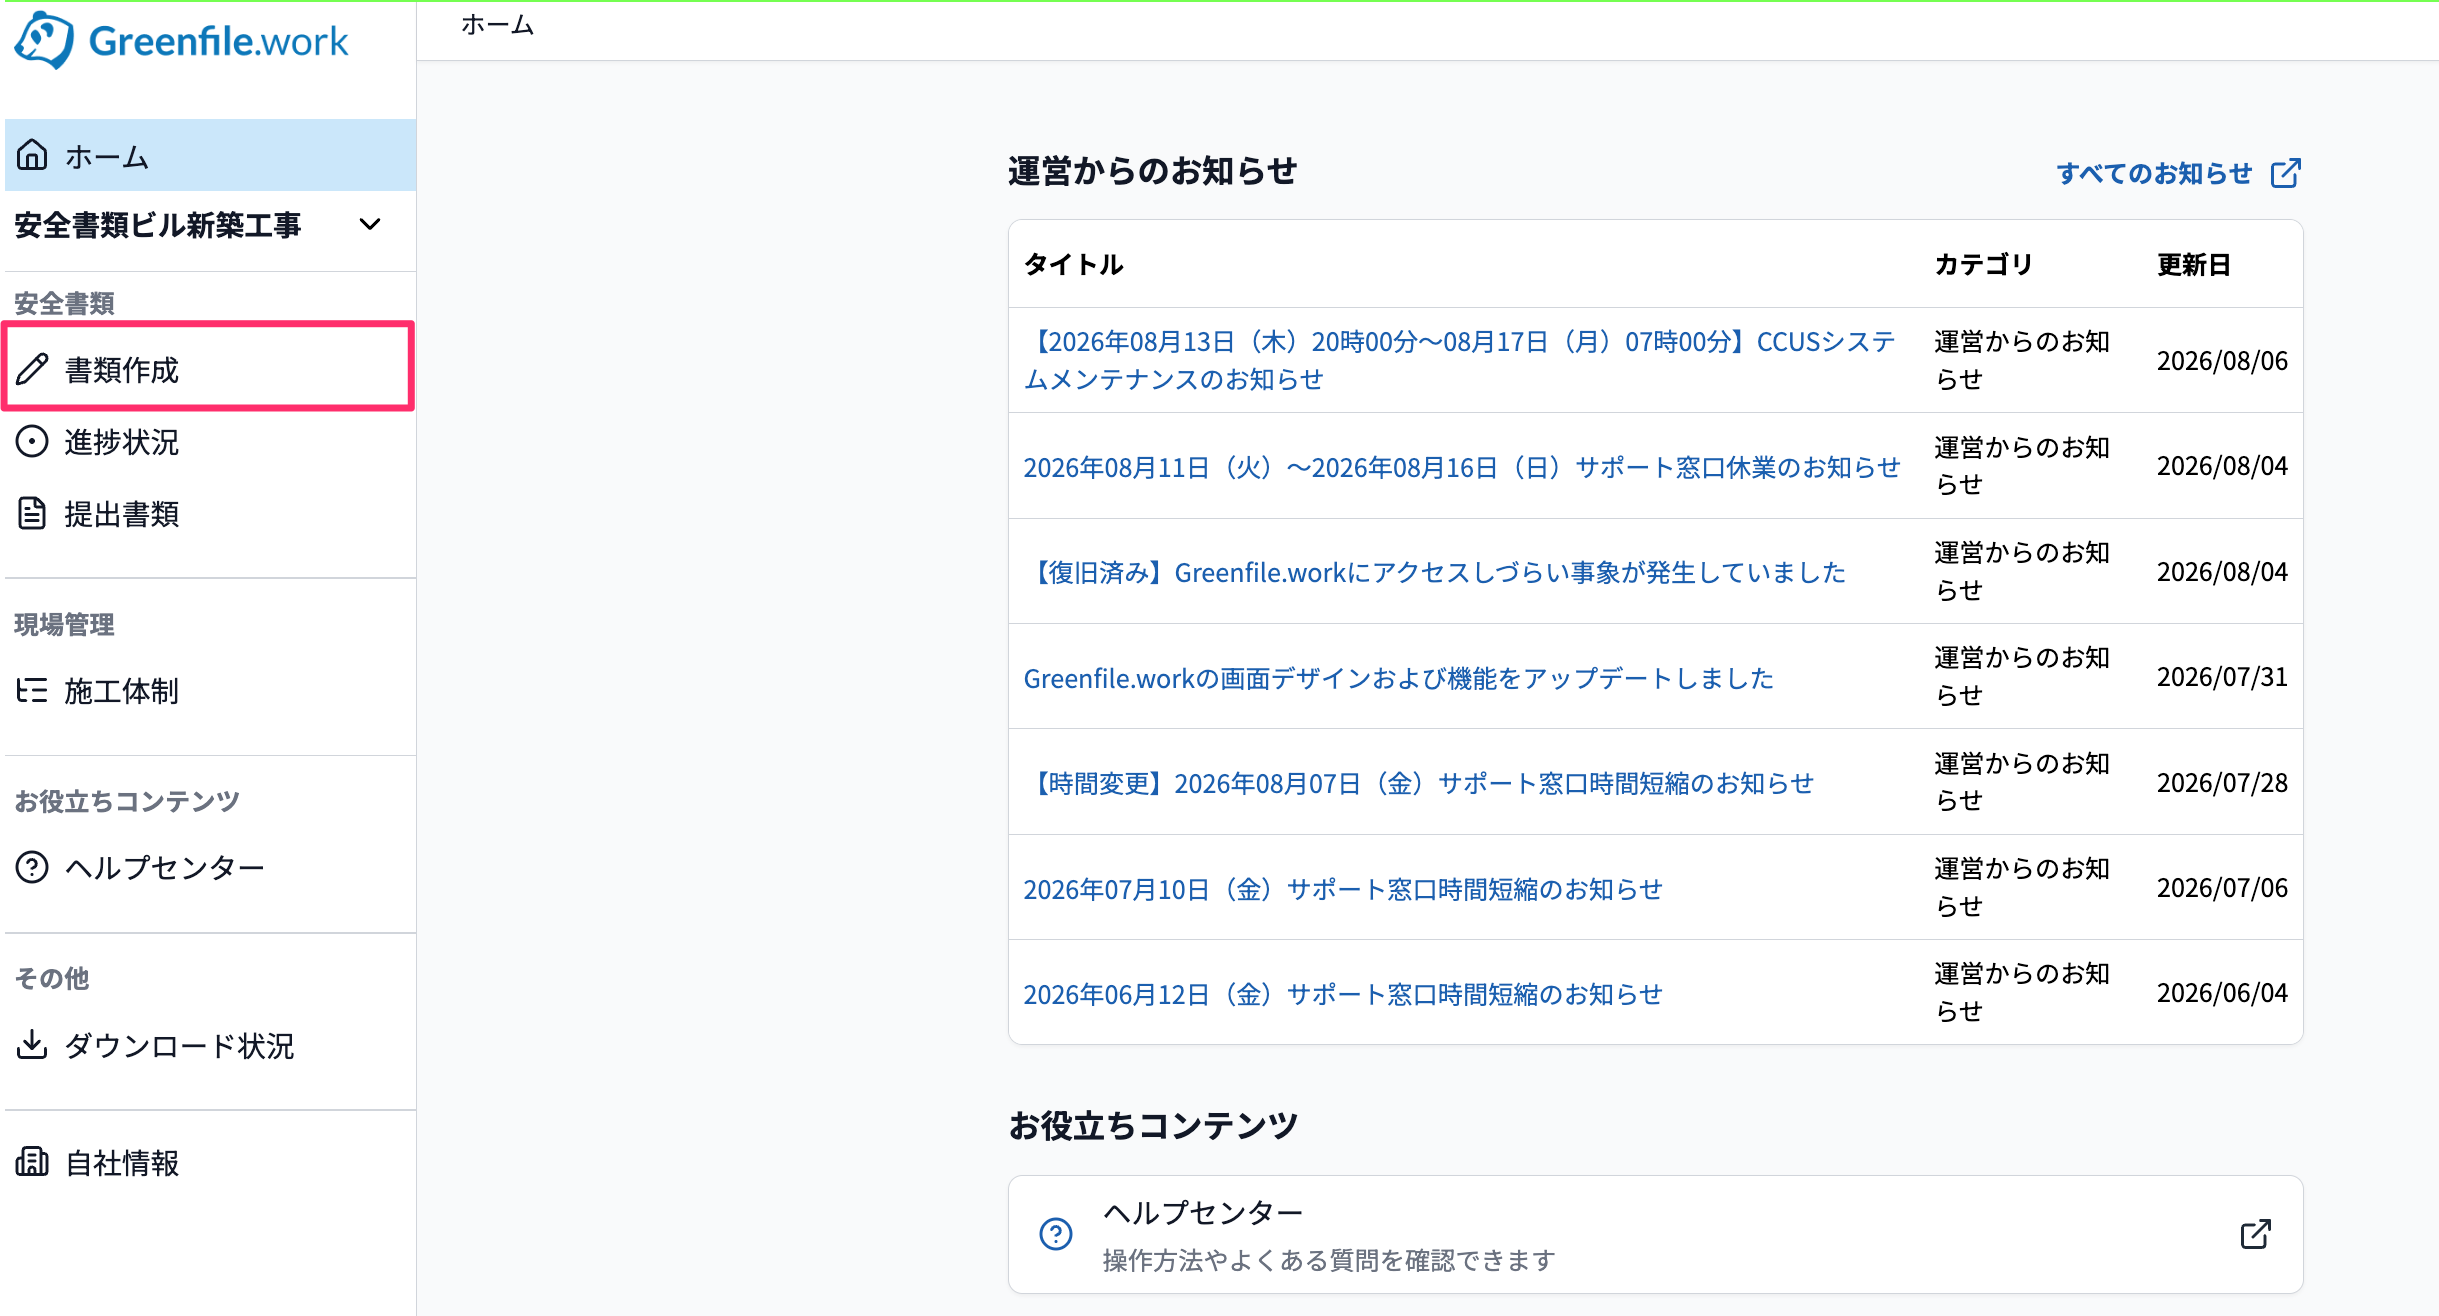Click the pencil icon for 書類作成
The width and height of the screenshot is (2439, 1316).
(x=32, y=369)
